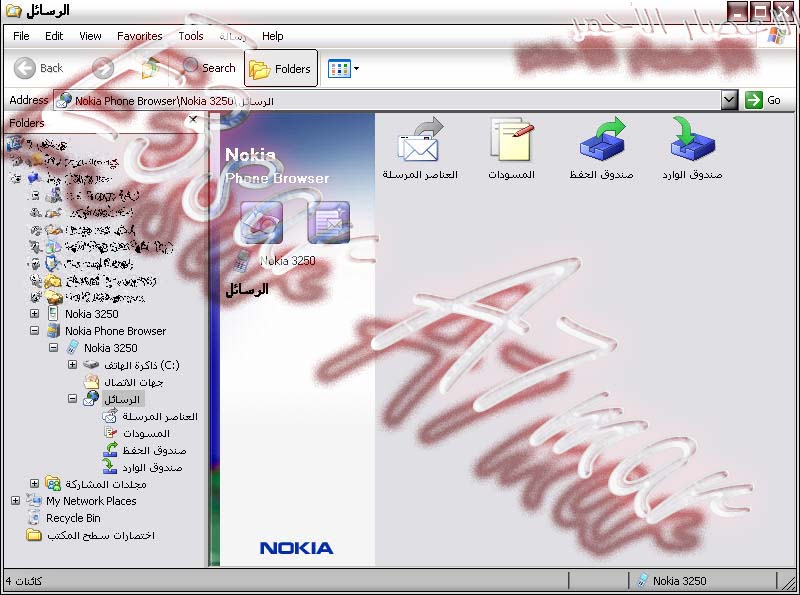Click the phone memory tile in Nokia panel

[261, 222]
